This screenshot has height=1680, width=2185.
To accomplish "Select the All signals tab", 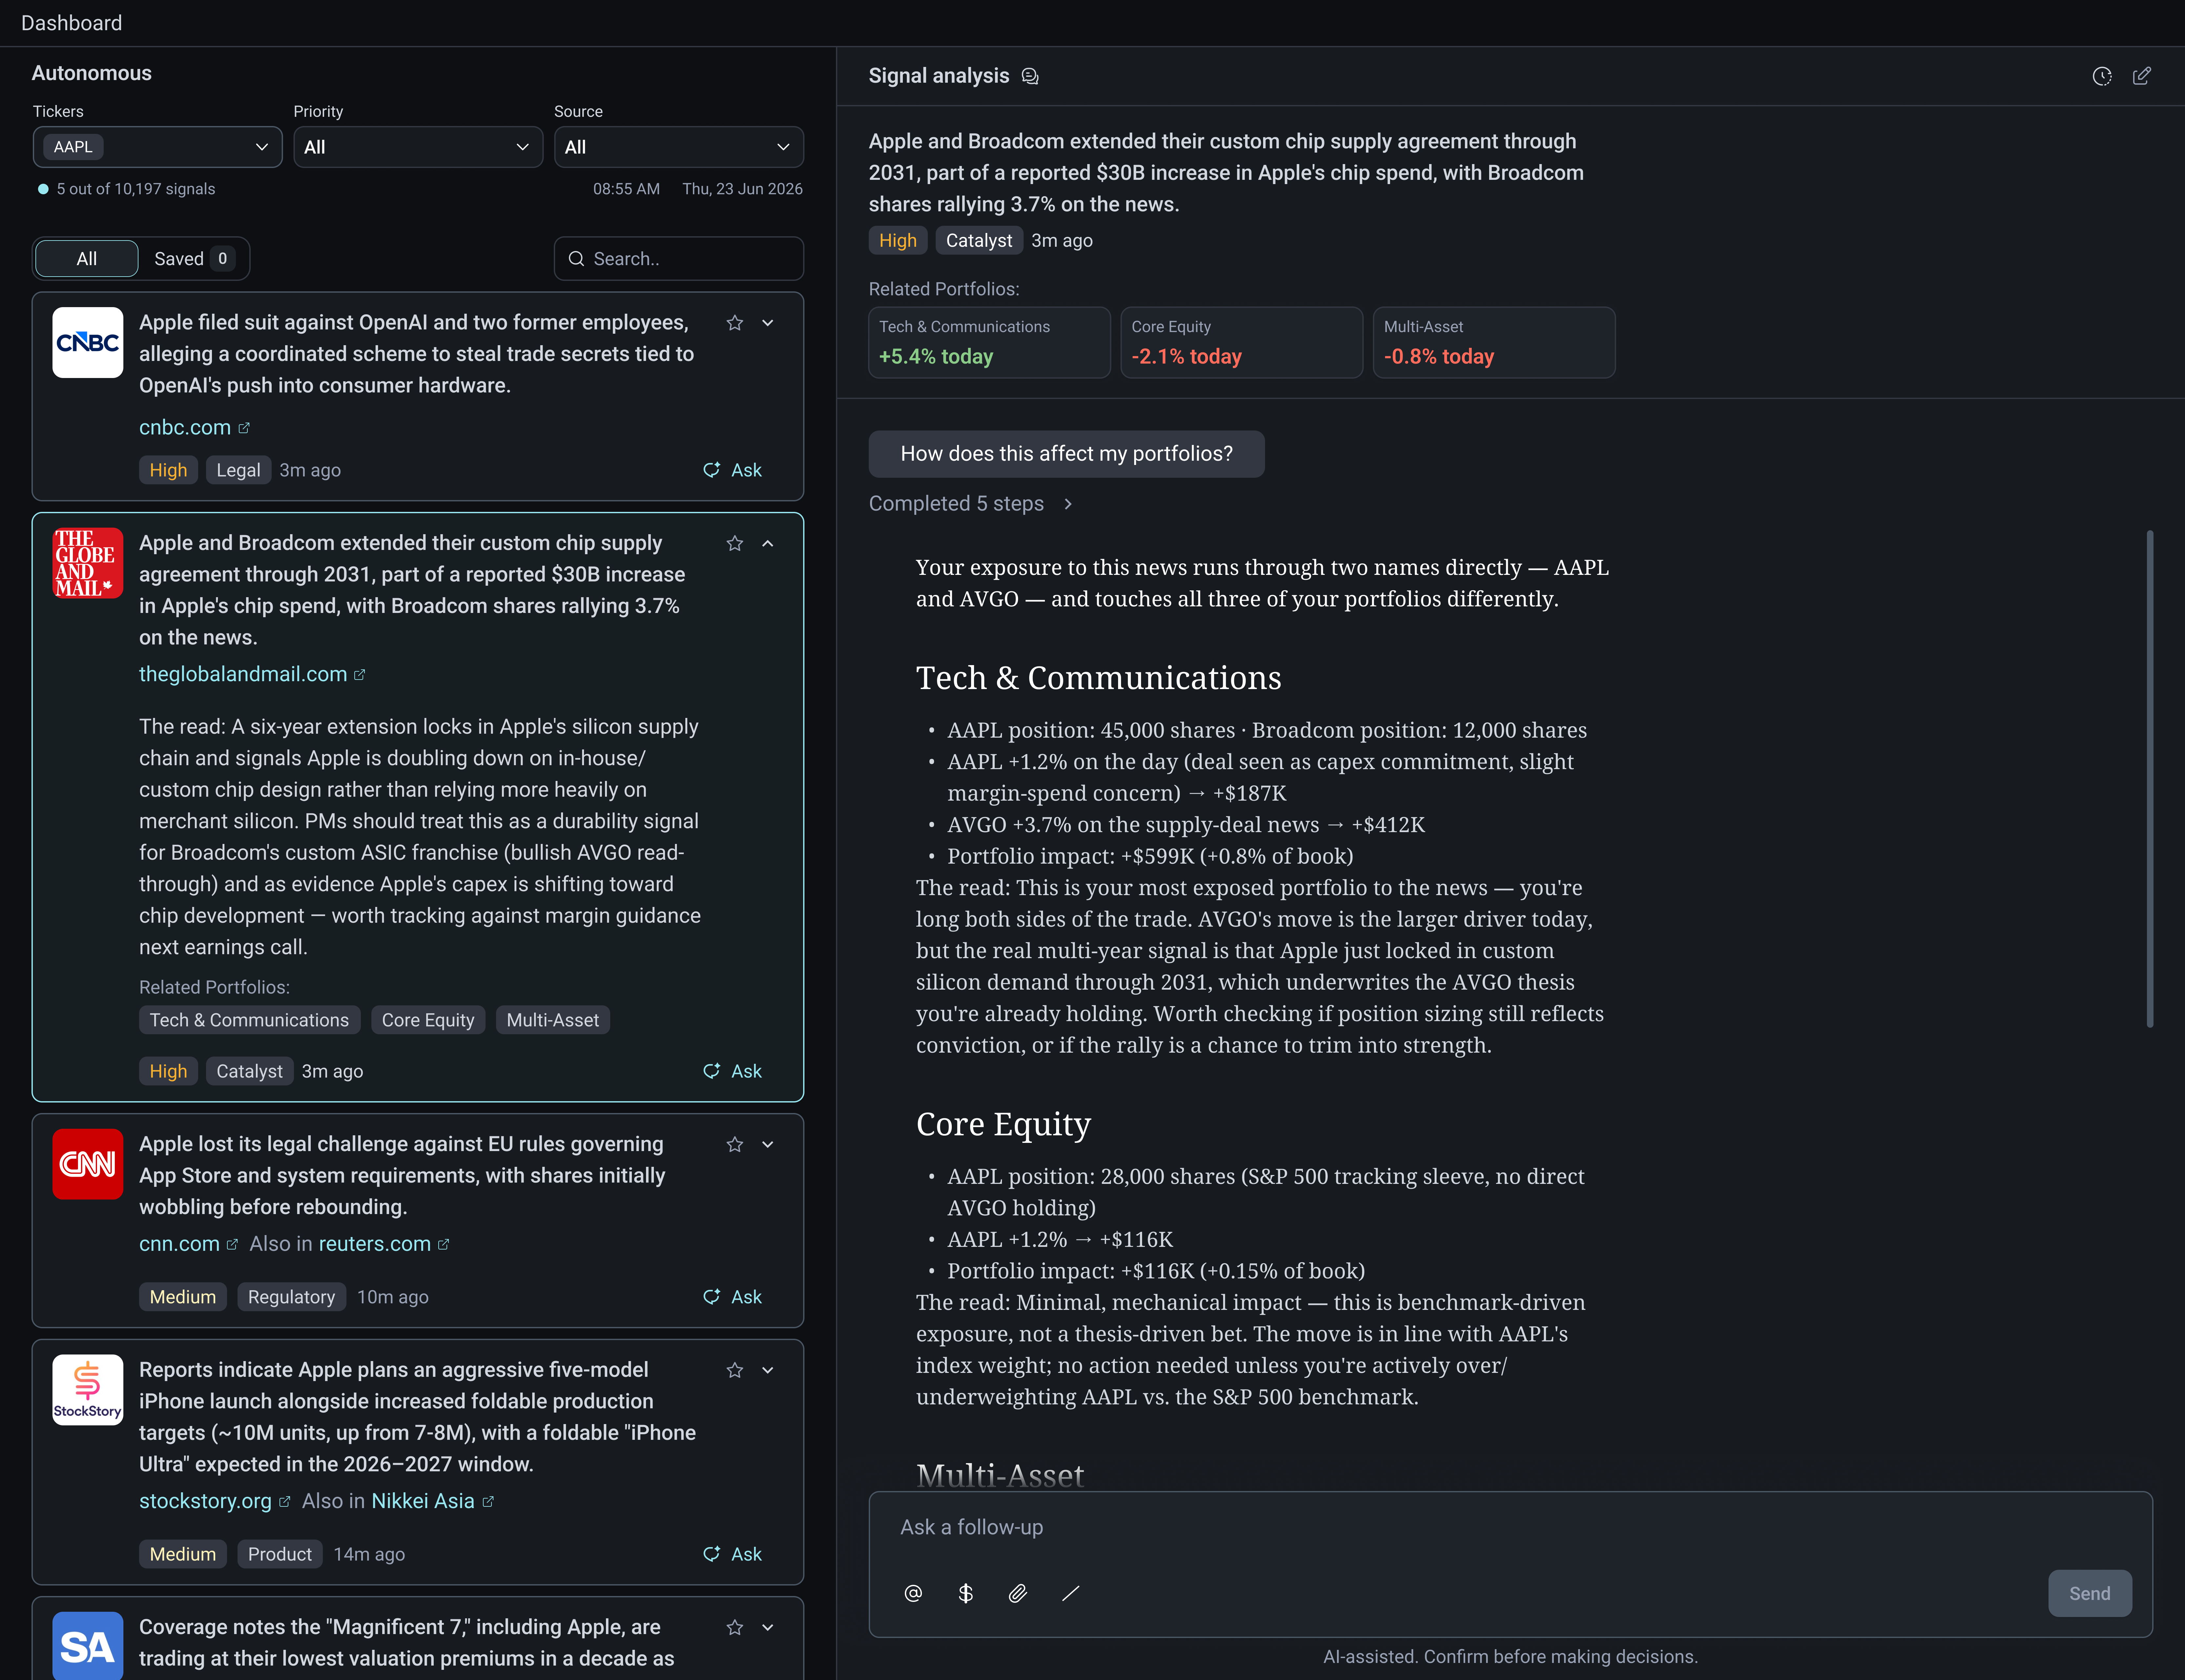I will pyautogui.click(x=87, y=259).
